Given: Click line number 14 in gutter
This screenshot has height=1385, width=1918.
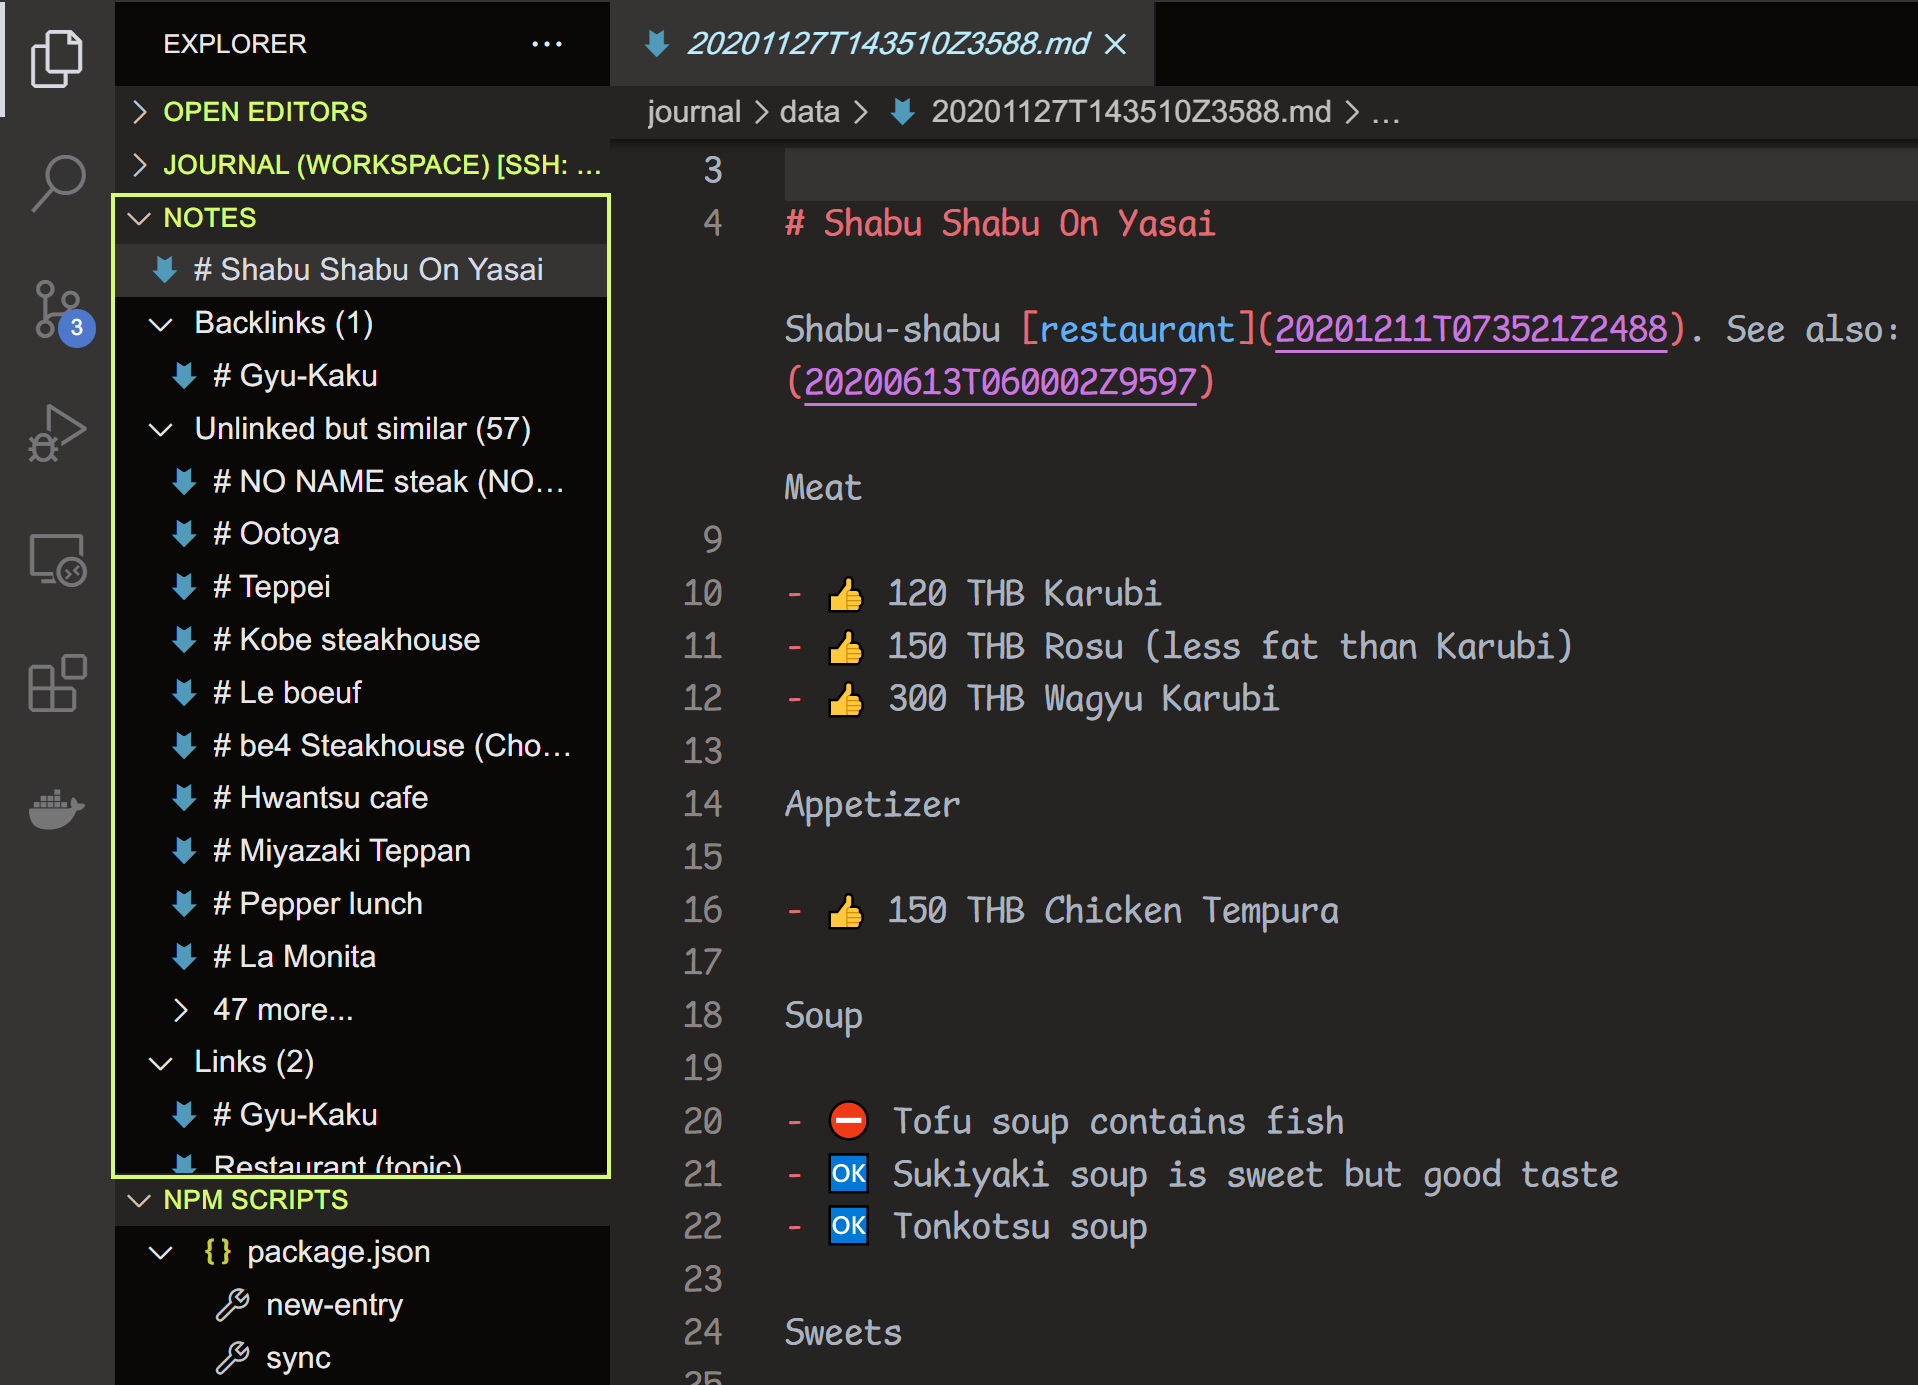Looking at the screenshot, I should pyautogui.click(x=703, y=804).
